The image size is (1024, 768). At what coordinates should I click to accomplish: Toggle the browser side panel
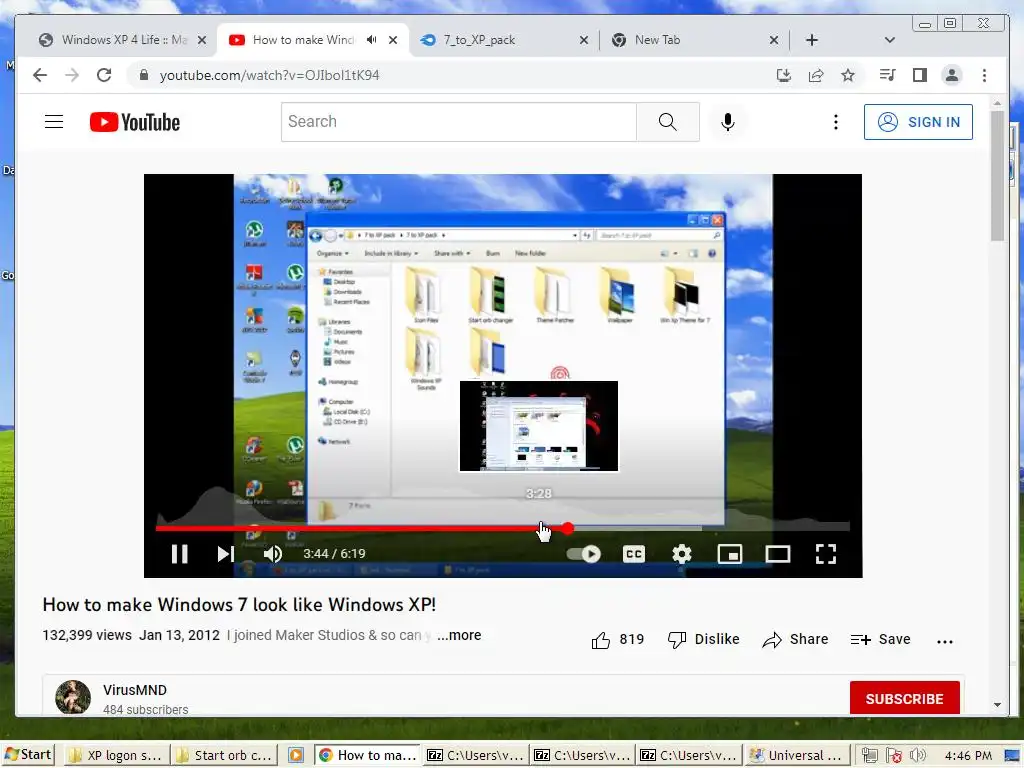920,75
